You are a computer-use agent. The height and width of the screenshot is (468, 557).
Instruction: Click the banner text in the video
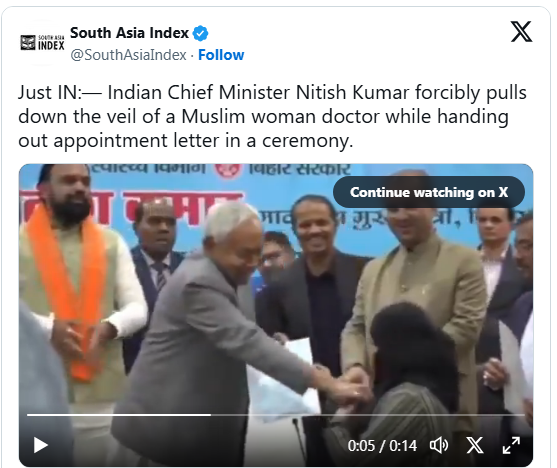(x=220, y=169)
